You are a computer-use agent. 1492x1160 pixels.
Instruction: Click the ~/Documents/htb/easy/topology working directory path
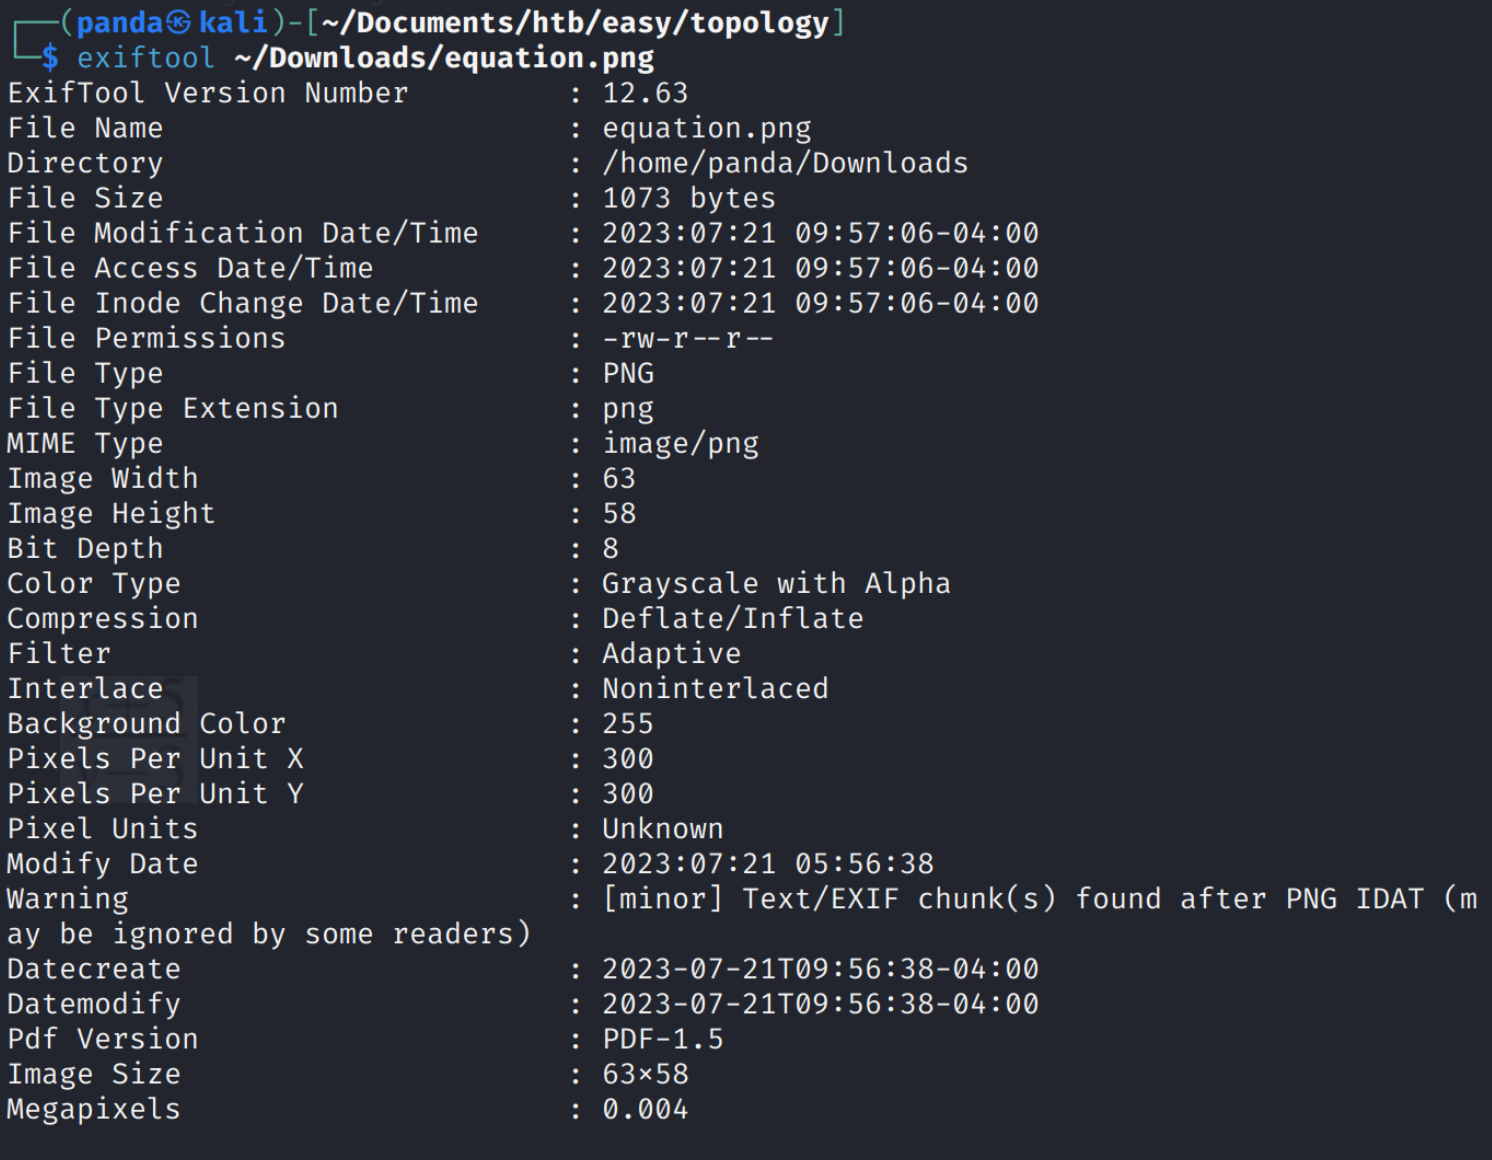575,22
